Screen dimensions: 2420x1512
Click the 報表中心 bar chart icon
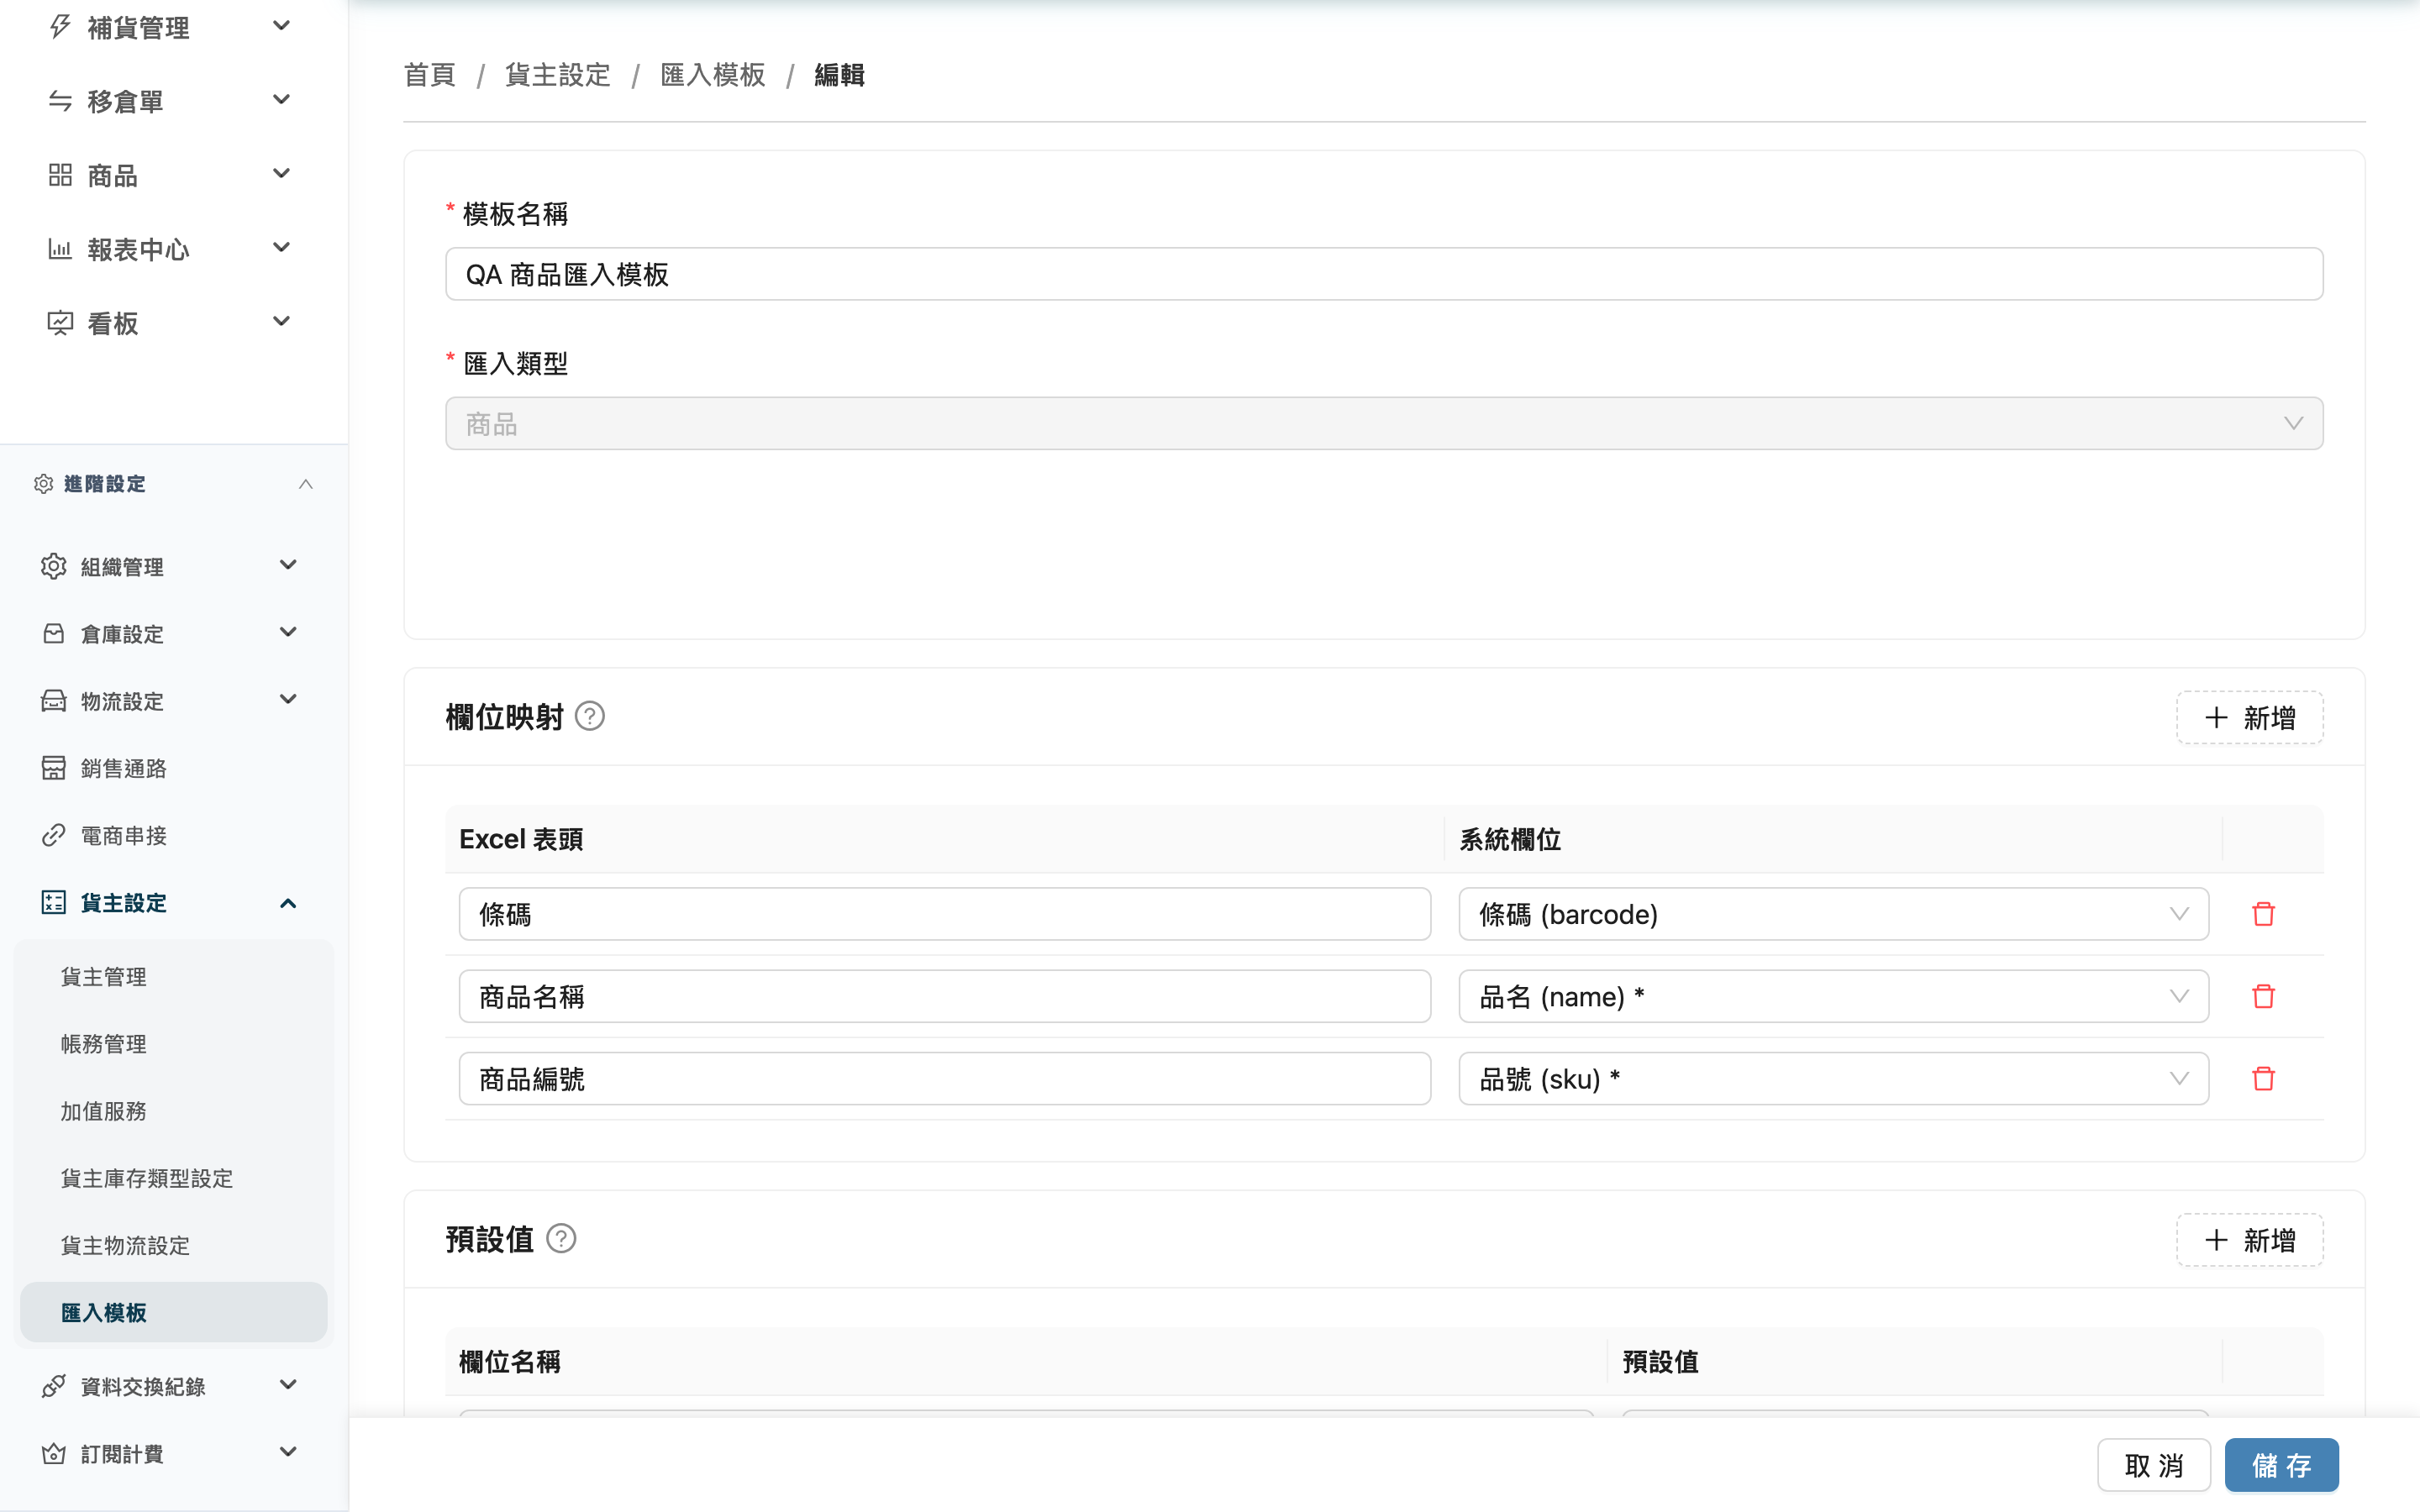60,249
